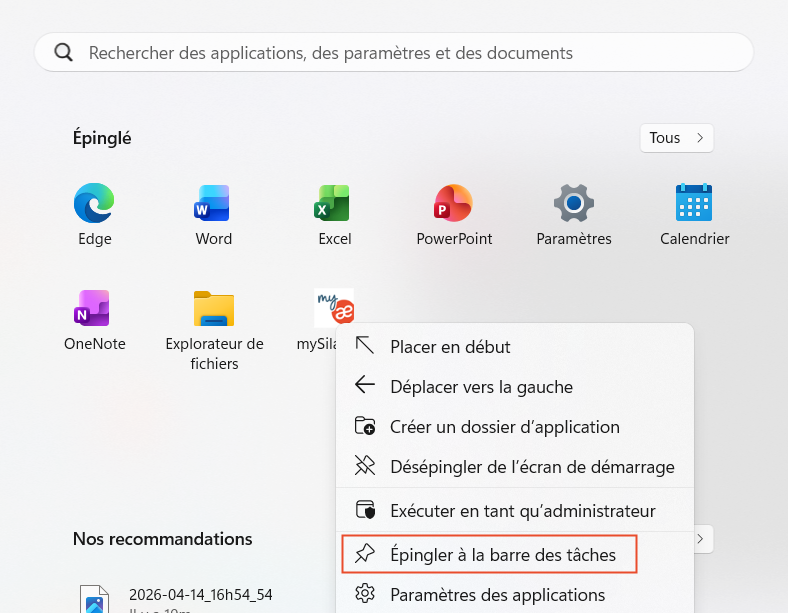Open recommended file 2026-04-14_16h54_54
The height and width of the screenshot is (613, 788).
(x=201, y=594)
